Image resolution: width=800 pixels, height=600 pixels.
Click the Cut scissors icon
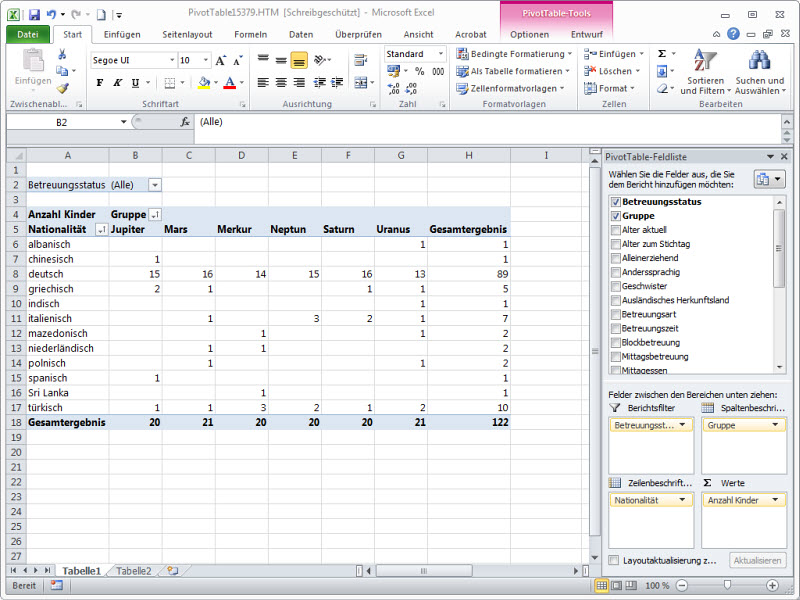point(62,54)
